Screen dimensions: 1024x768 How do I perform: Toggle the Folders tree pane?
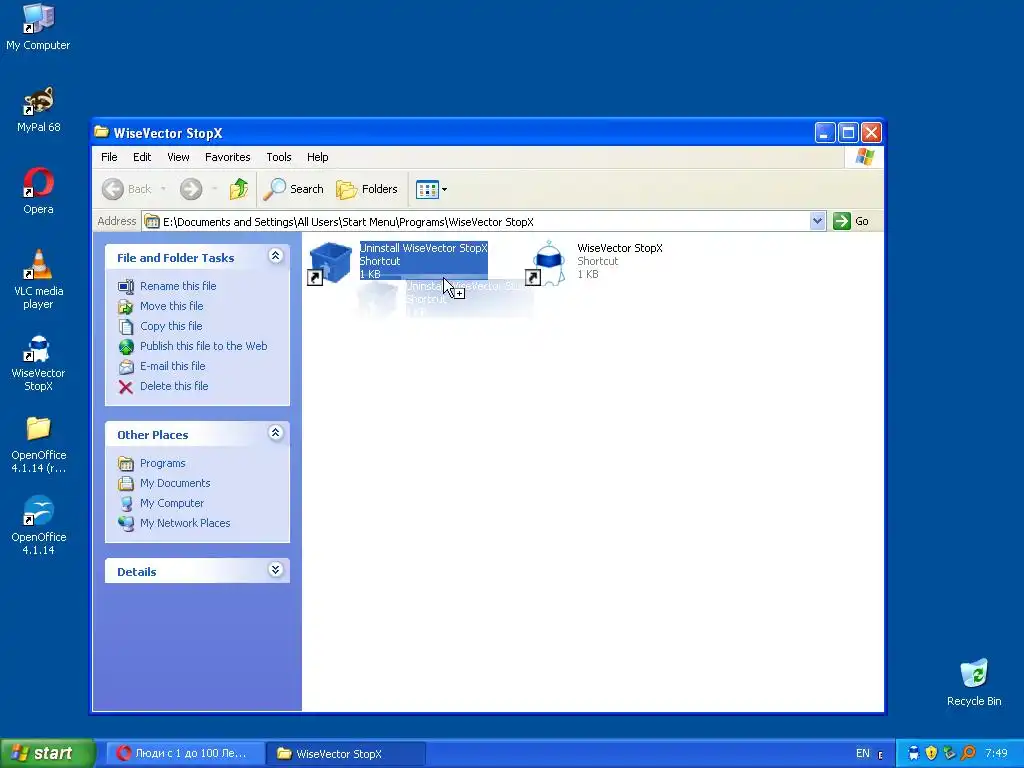(367, 189)
